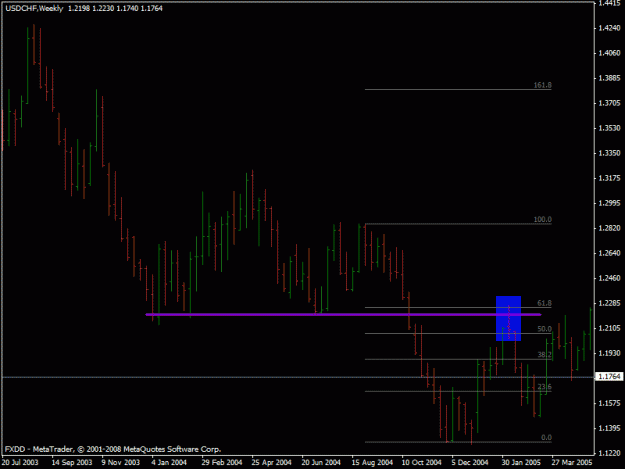This screenshot has height=469, width=625.
Task: Click the 1.3885 price scale value
Action: tap(609, 78)
